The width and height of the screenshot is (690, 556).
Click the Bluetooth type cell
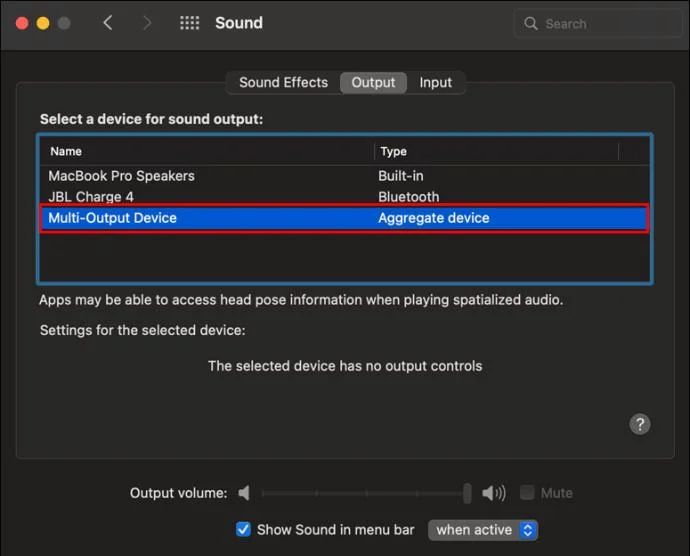(x=408, y=197)
